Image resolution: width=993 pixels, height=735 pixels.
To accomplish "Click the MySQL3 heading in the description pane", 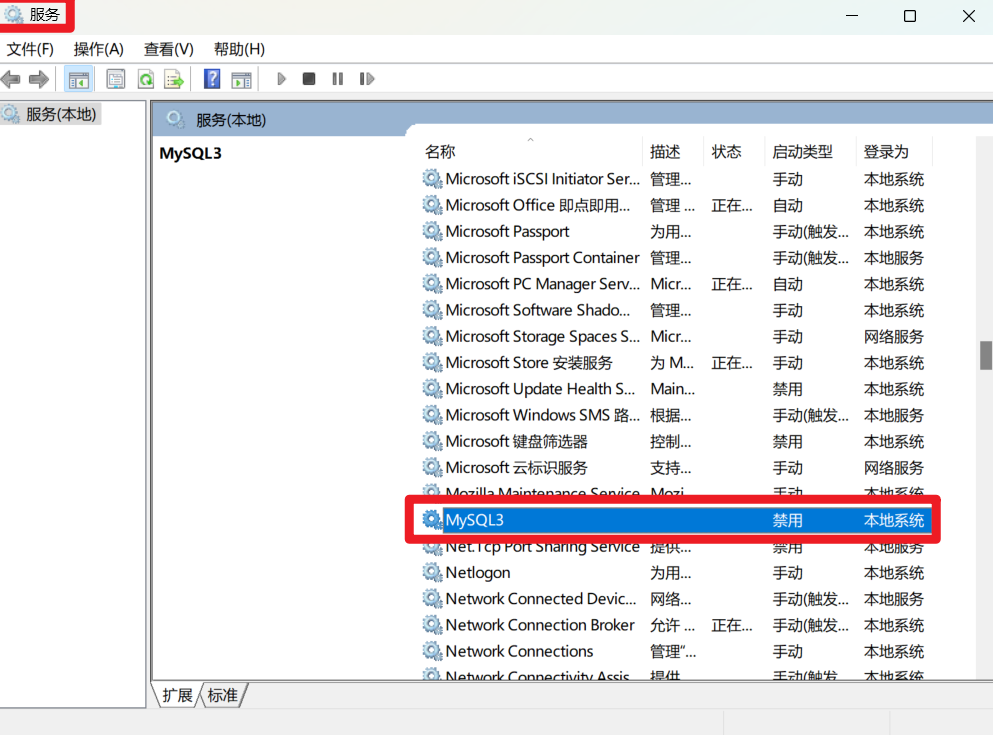I will 190,154.
